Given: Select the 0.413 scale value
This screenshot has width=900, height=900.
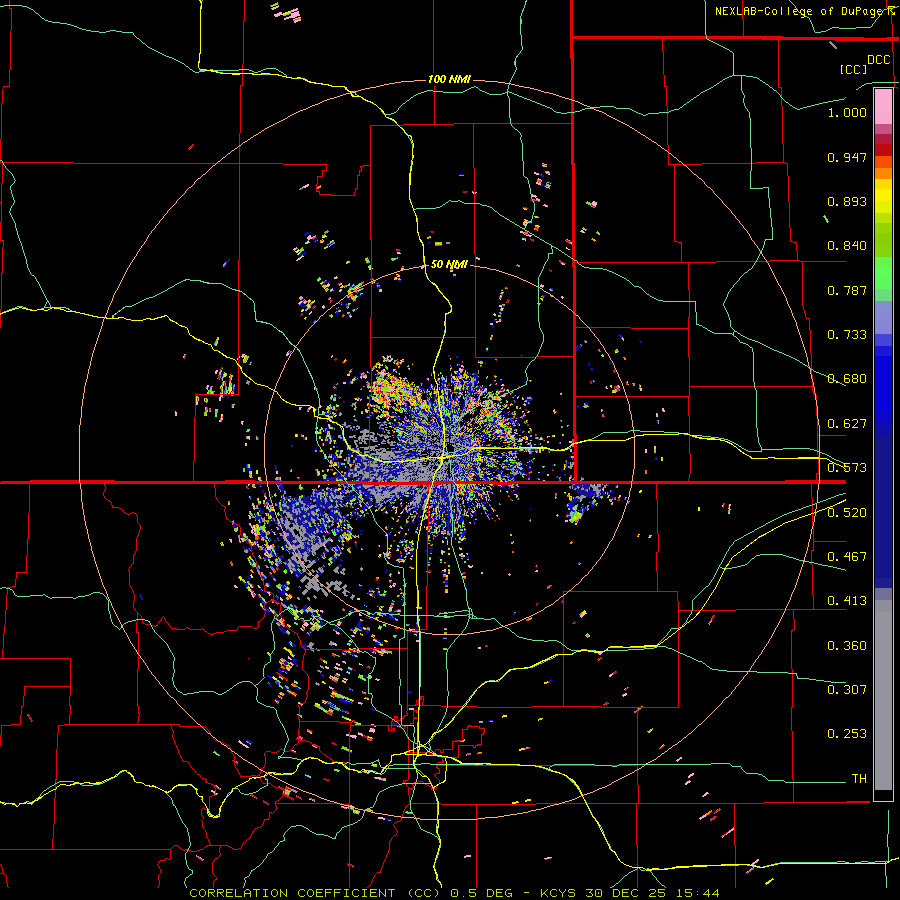Looking at the screenshot, I should coord(847,601).
